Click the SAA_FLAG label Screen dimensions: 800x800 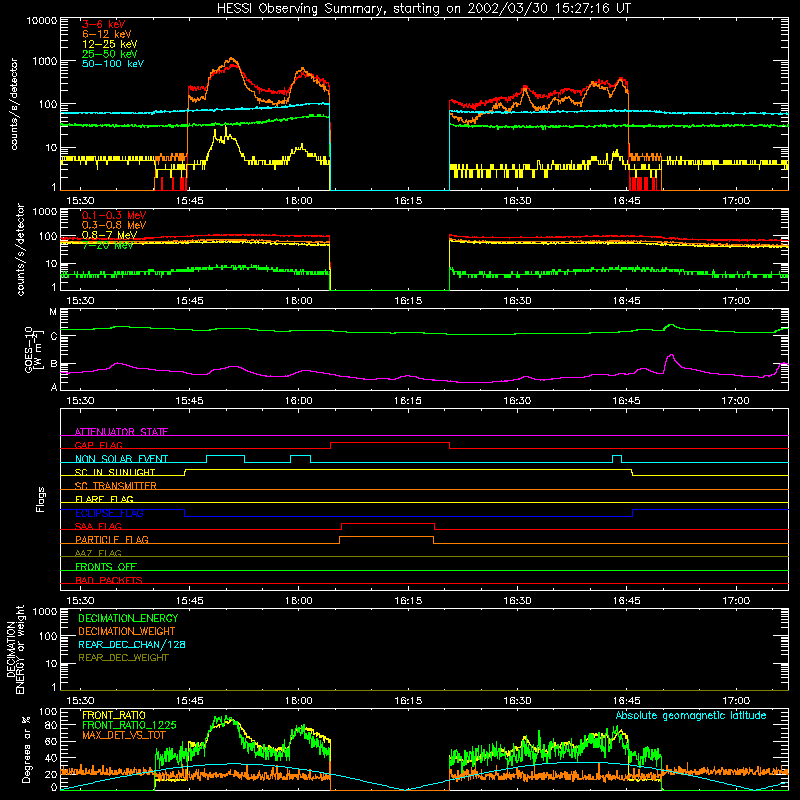tap(98, 526)
